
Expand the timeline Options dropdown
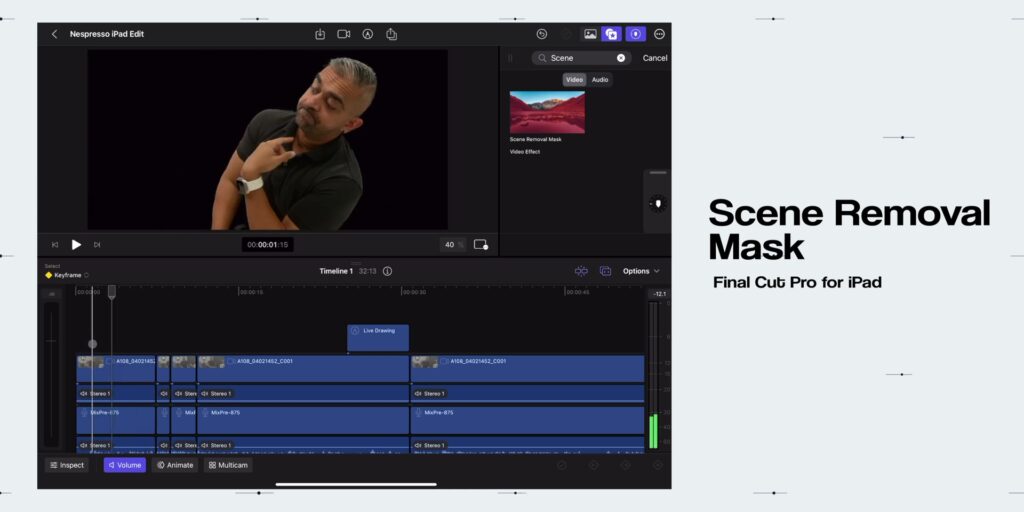pyautogui.click(x=641, y=271)
